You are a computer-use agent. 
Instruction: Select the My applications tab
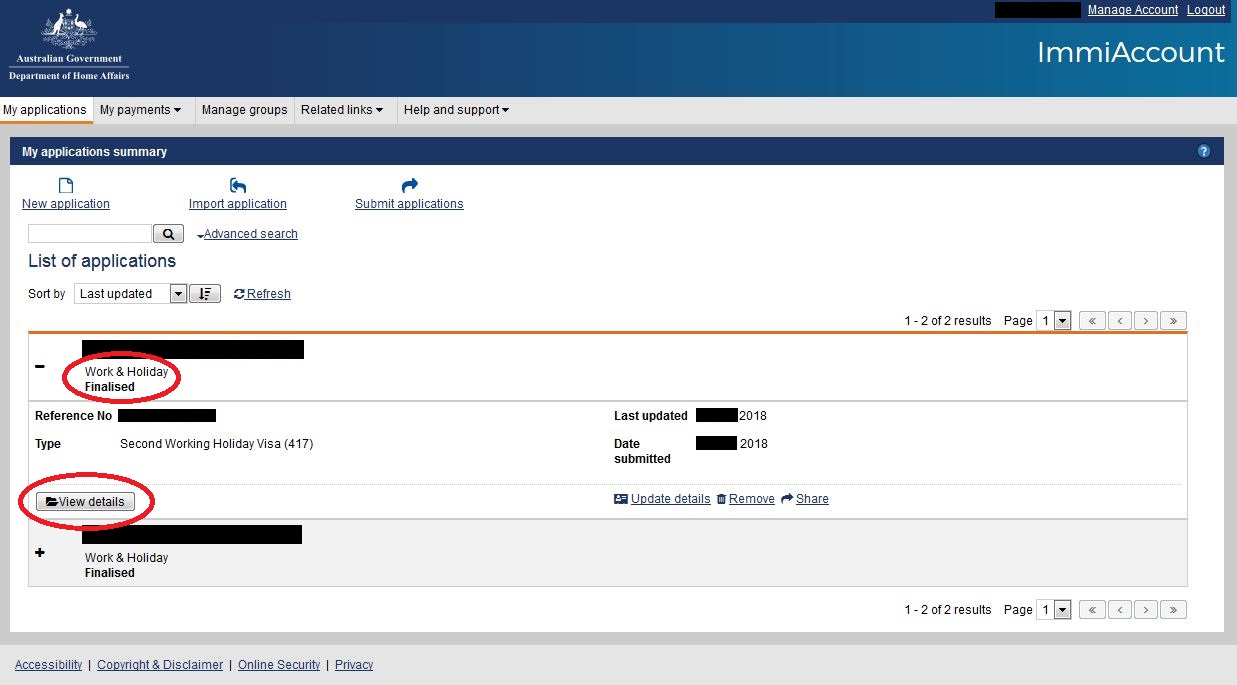pos(45,110)
